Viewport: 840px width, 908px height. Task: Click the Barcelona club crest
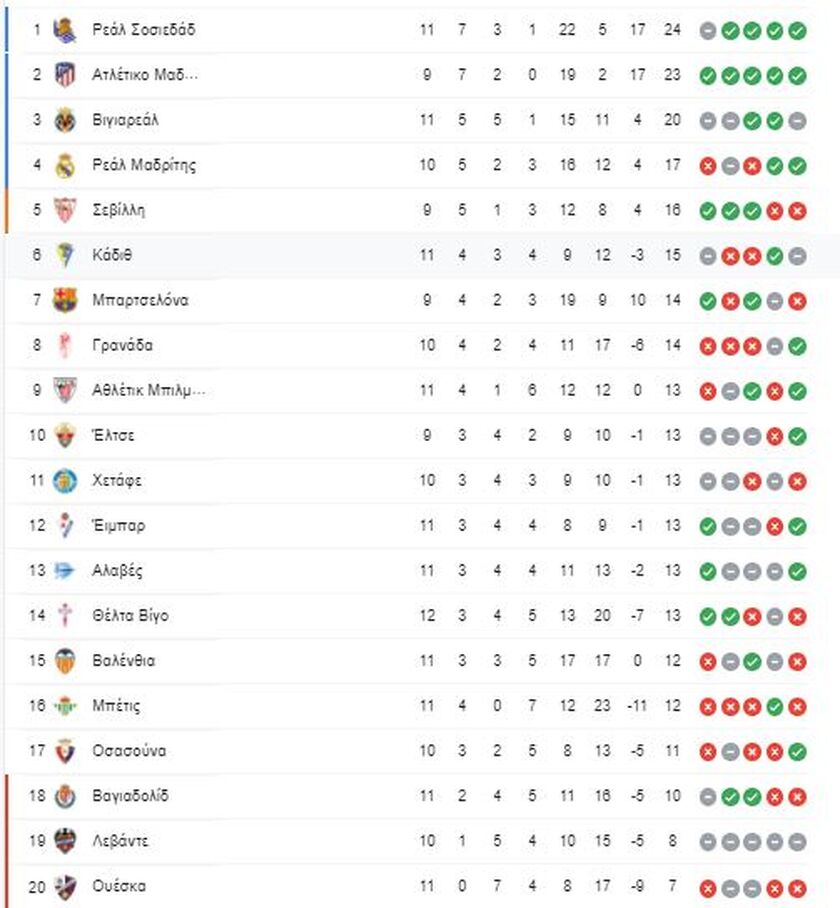(x=65, y=301)
